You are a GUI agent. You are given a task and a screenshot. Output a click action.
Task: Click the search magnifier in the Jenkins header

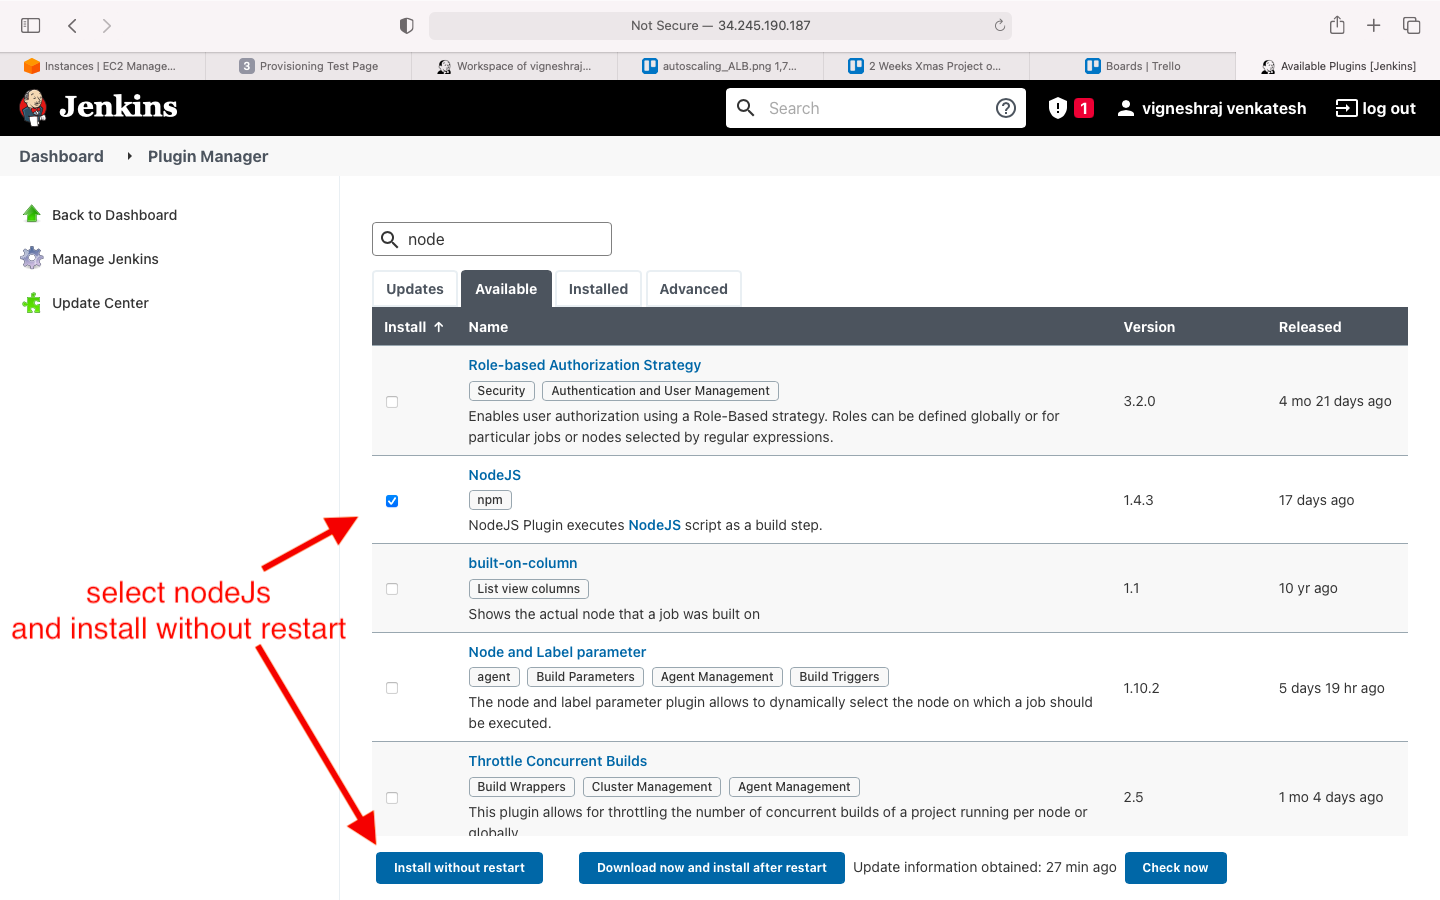(746, 108)
